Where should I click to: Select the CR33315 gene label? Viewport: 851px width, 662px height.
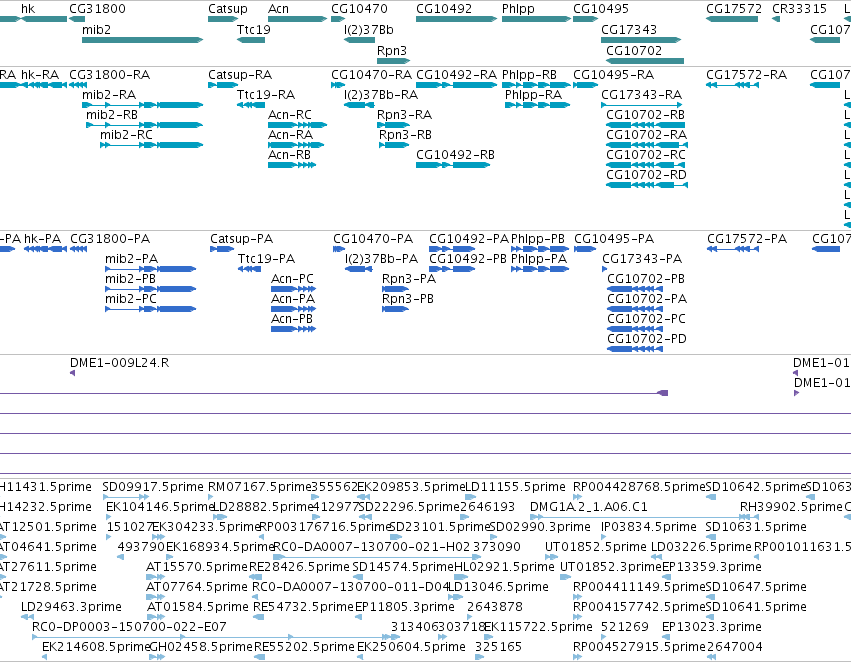point(799,9)
